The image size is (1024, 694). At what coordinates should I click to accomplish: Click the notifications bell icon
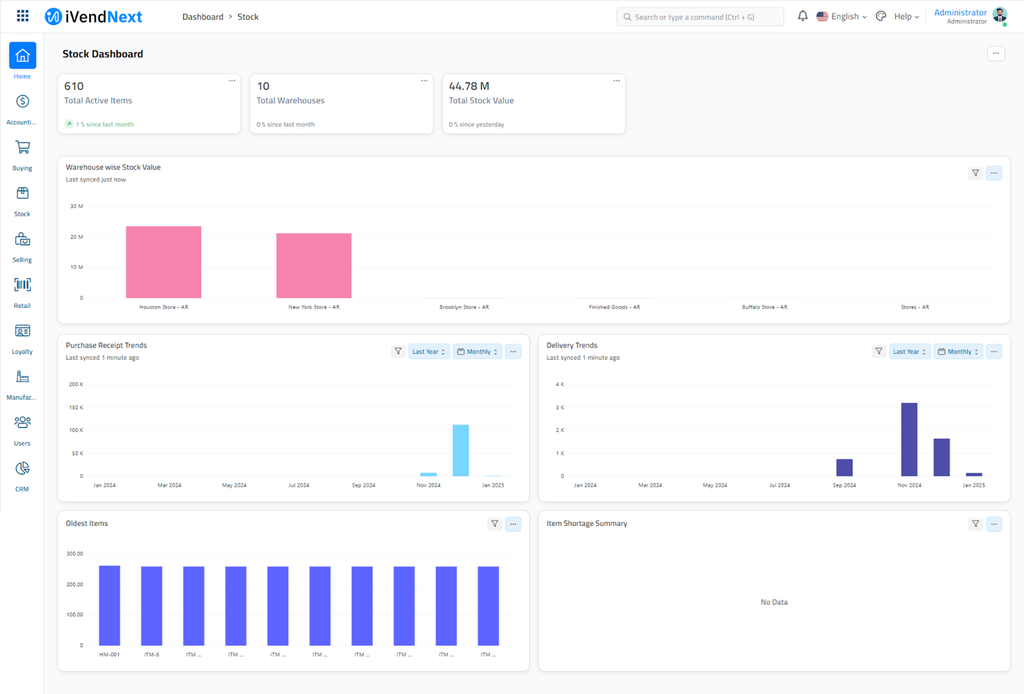pos(802,16)
